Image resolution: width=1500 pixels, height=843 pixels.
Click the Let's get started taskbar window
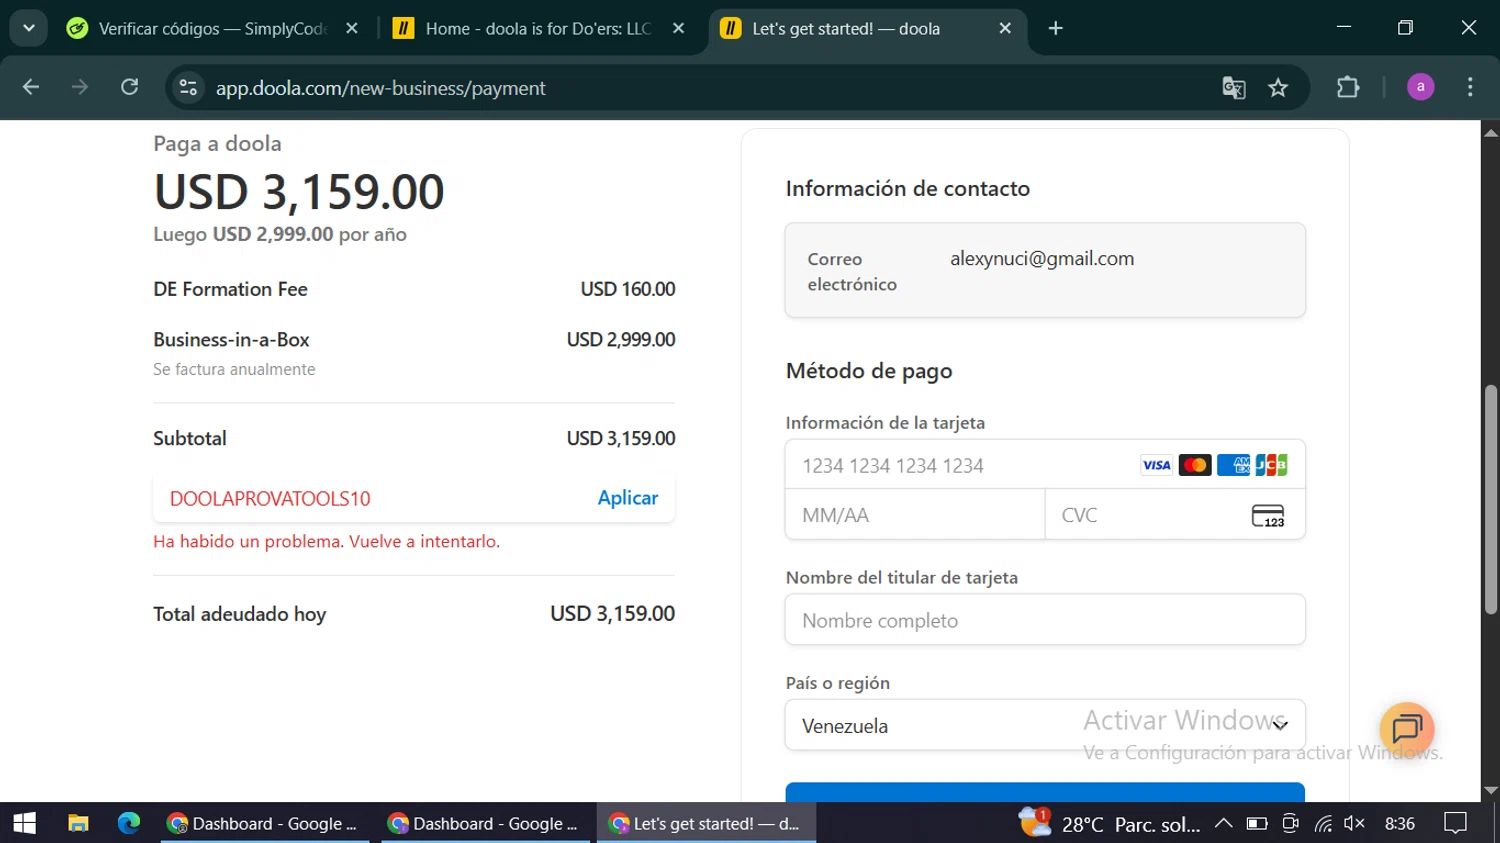pyautogui.click(x=706, y=823)
